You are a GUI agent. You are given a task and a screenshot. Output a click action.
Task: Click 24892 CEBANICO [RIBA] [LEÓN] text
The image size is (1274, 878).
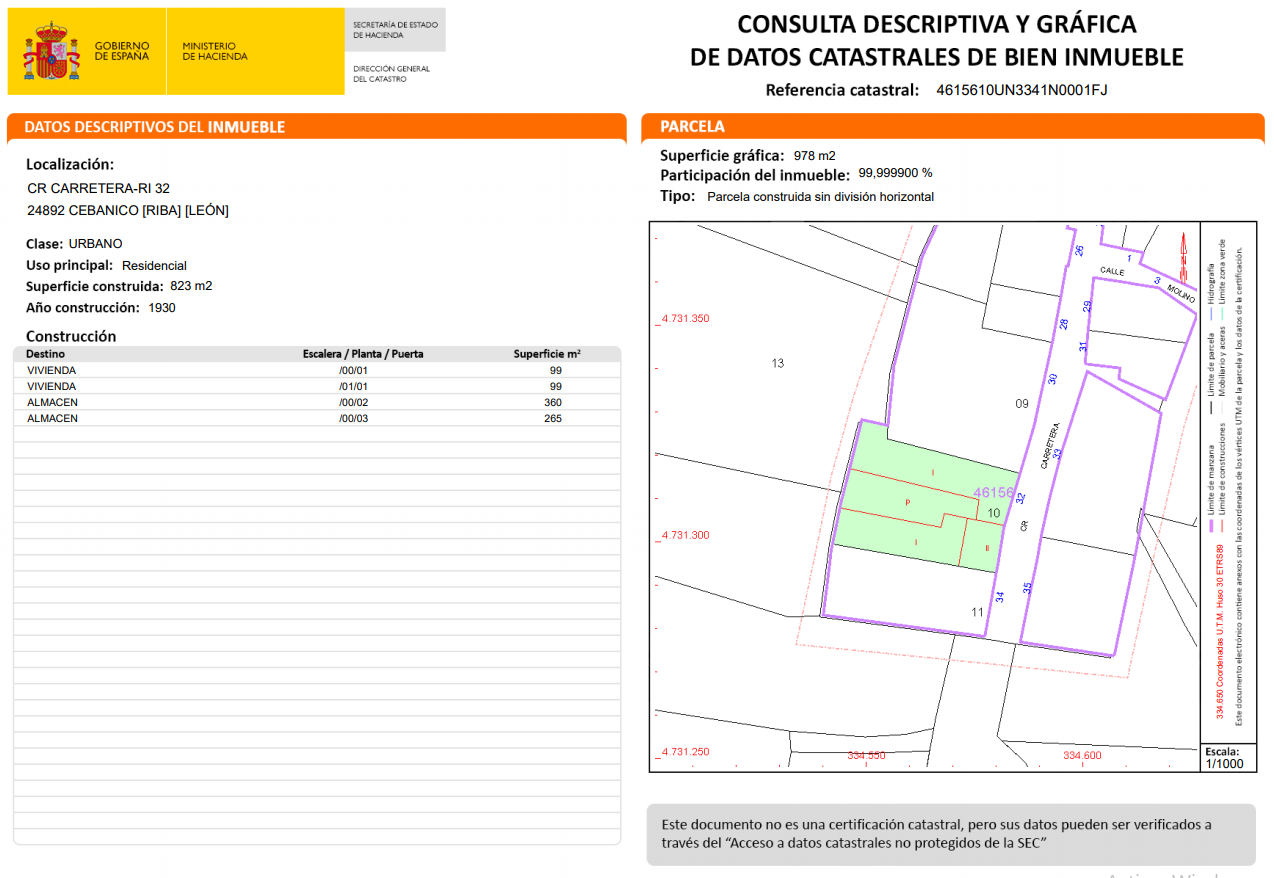(x=128, y=210)
